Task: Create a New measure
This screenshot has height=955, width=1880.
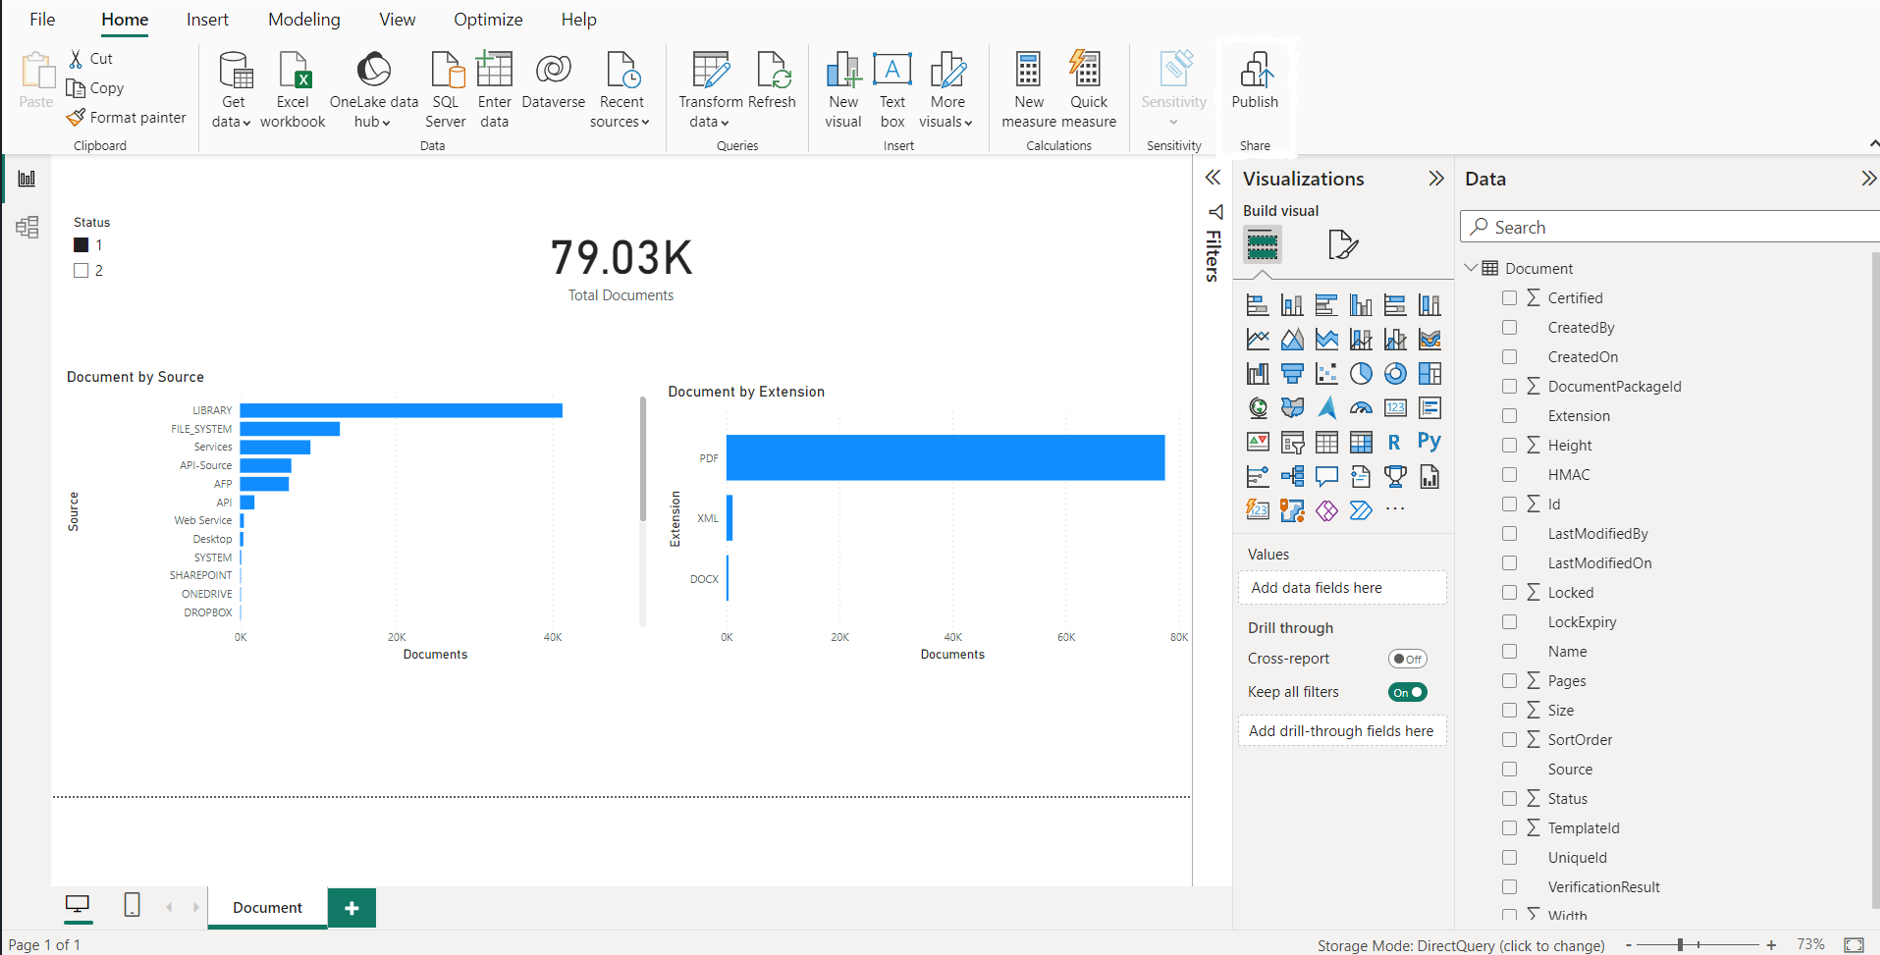Action: [x=1029, y=90]
